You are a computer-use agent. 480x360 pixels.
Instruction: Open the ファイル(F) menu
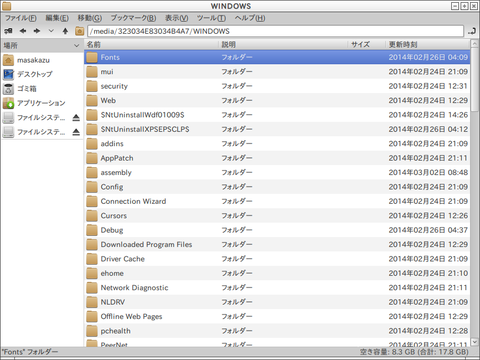point(21,18)
